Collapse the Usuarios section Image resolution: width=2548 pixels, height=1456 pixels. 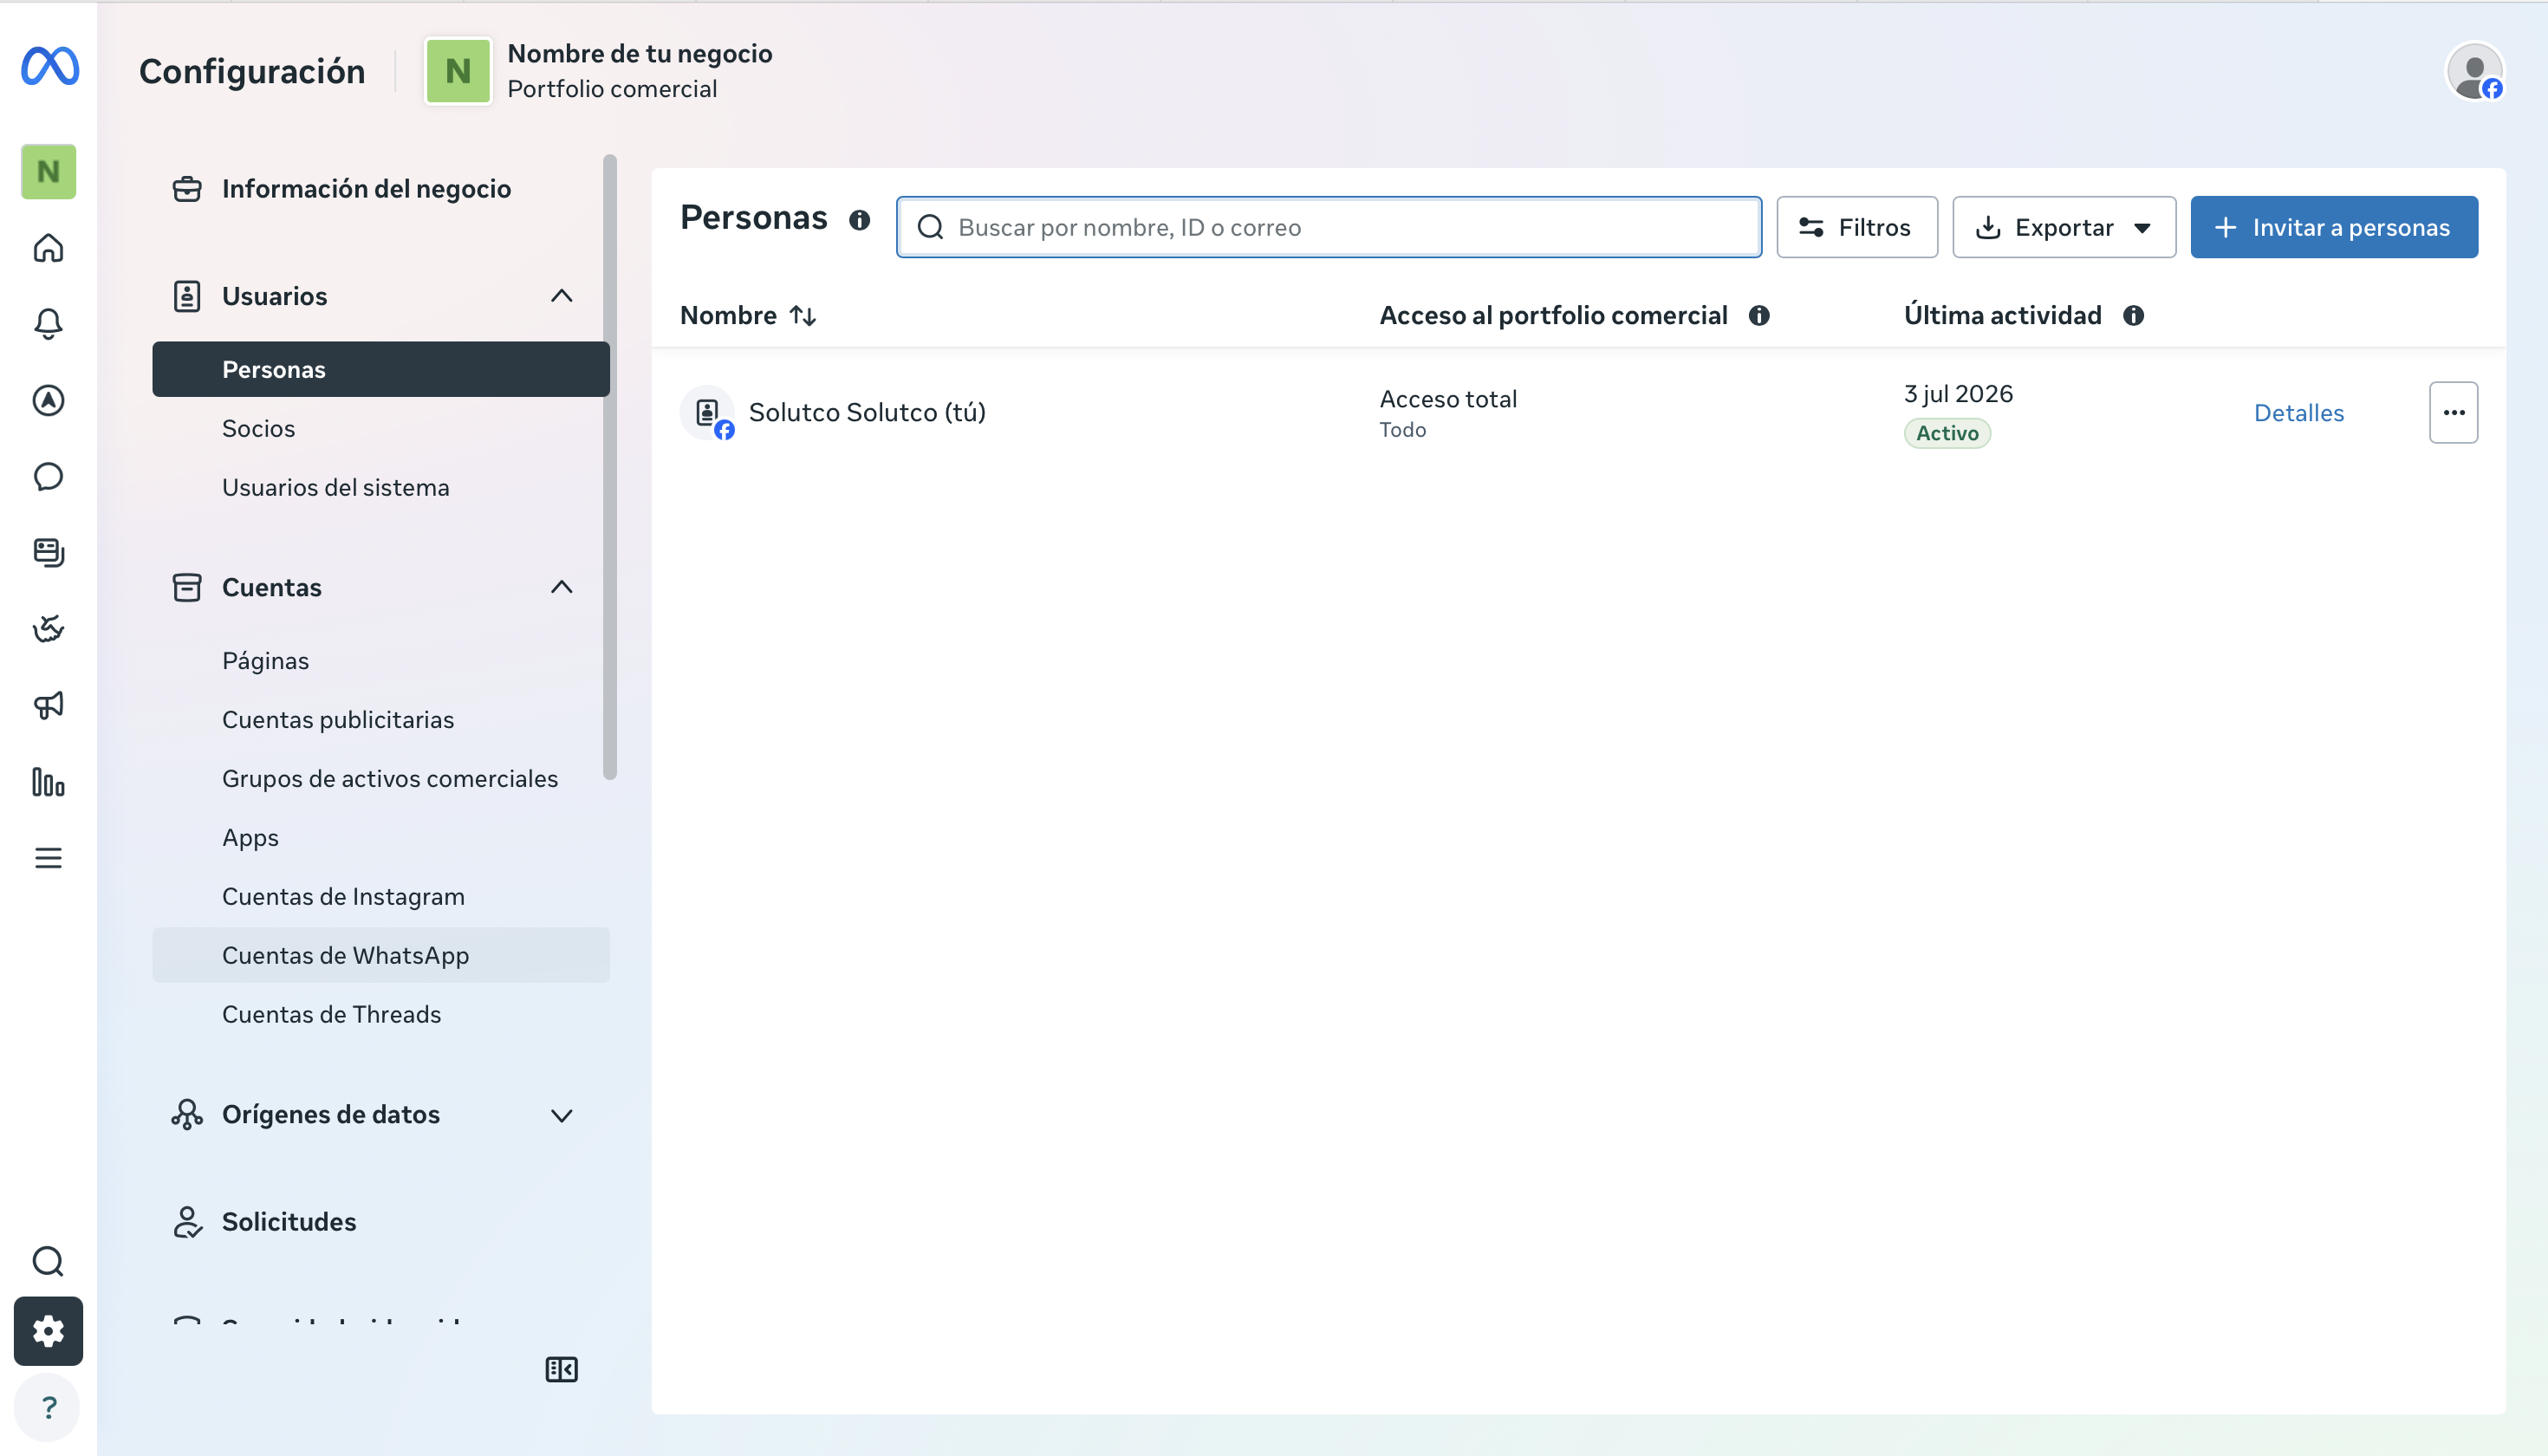(561, 296)
